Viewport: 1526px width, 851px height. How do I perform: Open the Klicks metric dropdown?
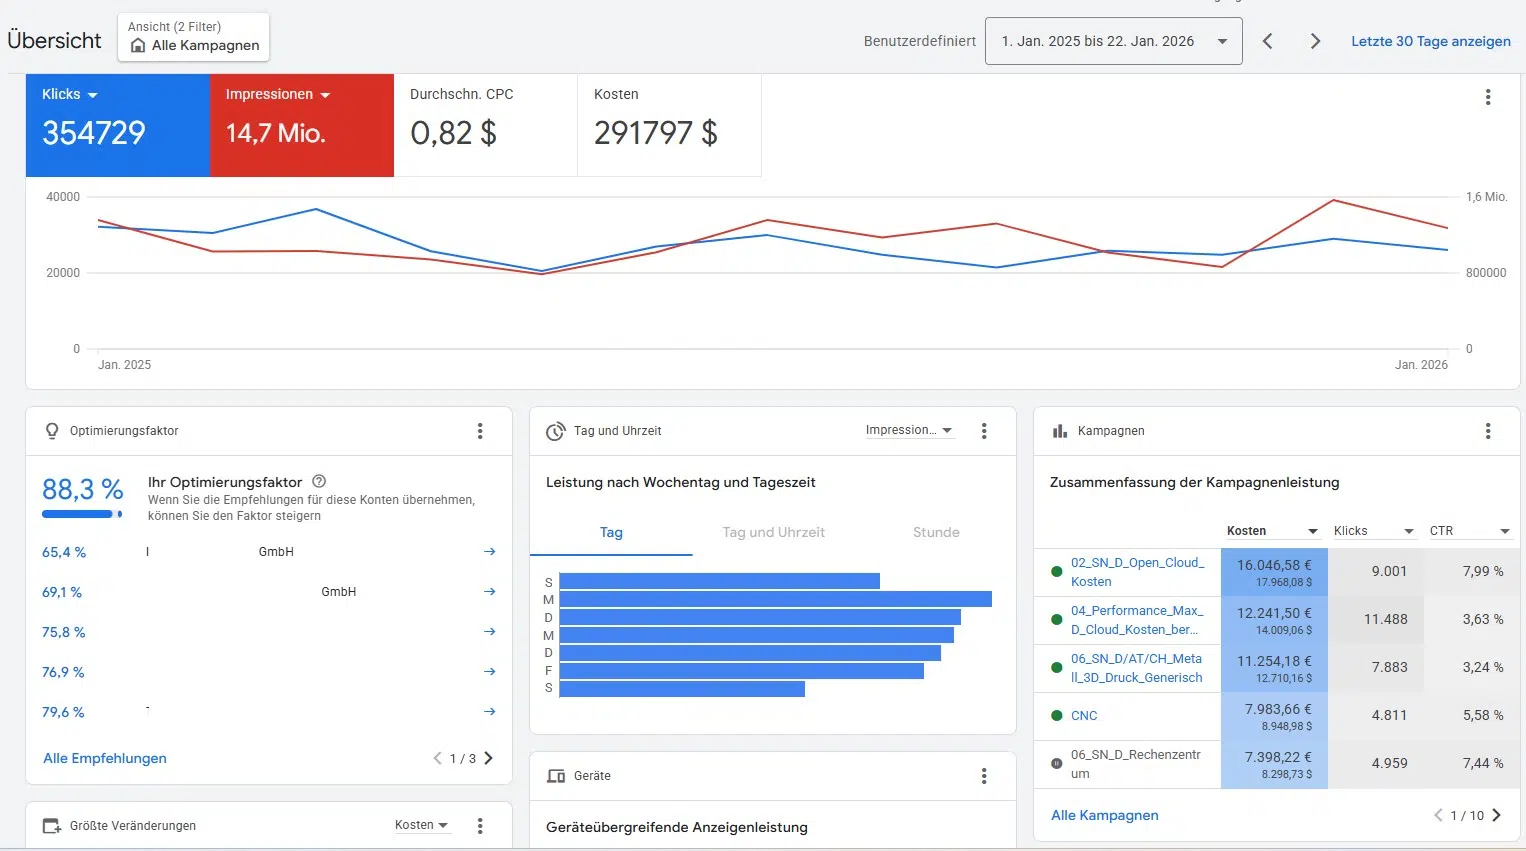click(70, 94)
